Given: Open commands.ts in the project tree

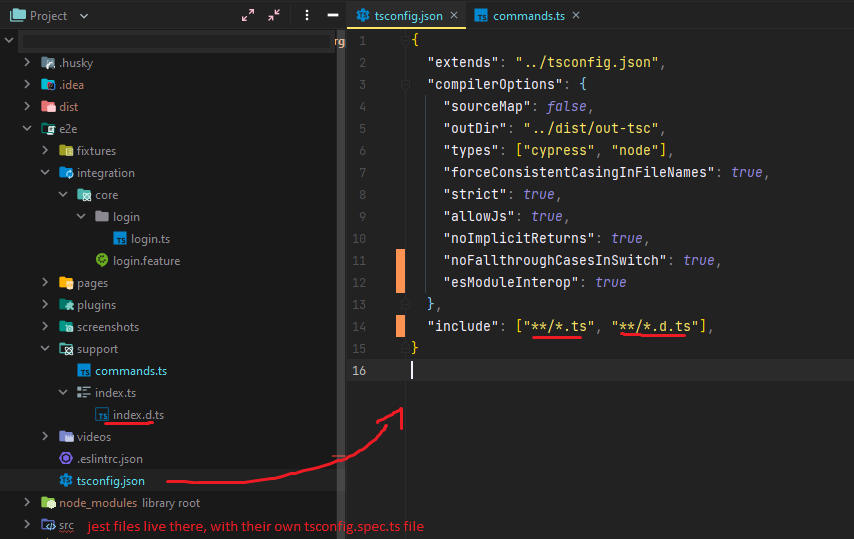Looking at the screenshot, I should pyautogui.click(x=131, y=371).
